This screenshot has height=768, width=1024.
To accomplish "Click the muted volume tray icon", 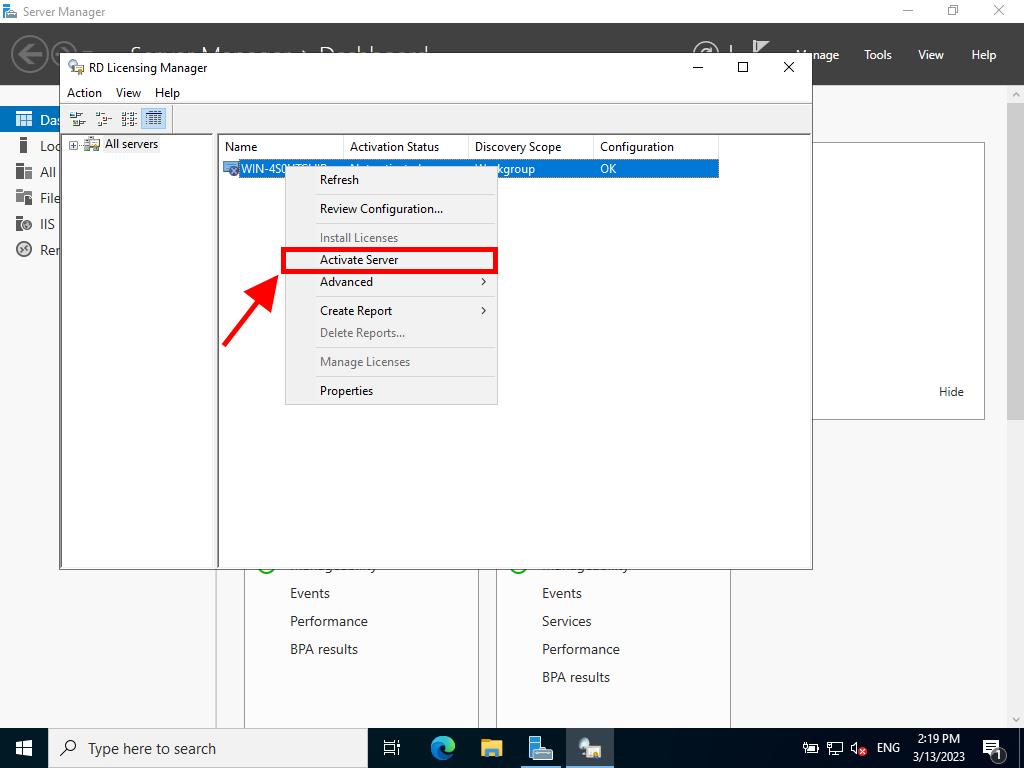I will coord(858,748).
